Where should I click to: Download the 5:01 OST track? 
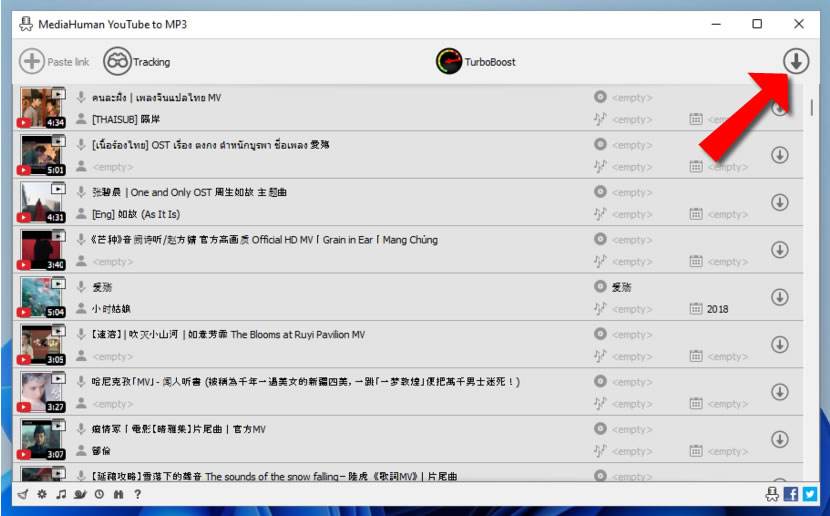click(780, 155)
